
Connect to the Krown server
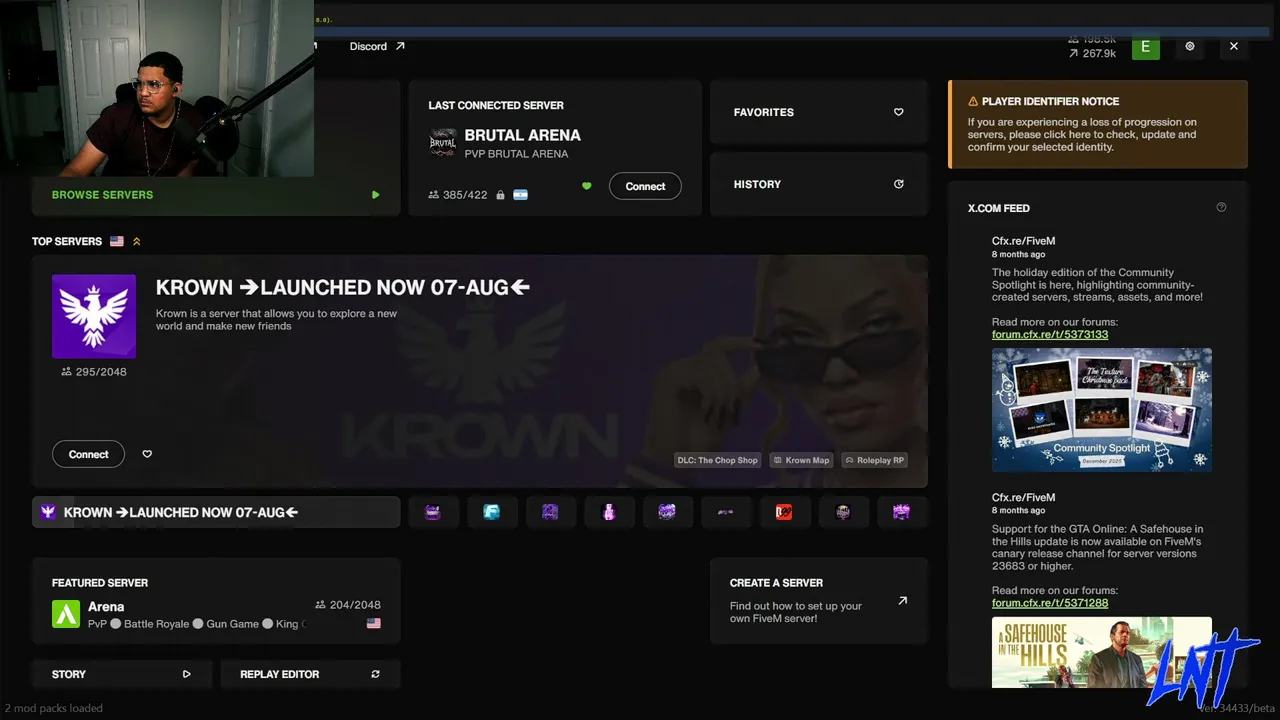88,454
